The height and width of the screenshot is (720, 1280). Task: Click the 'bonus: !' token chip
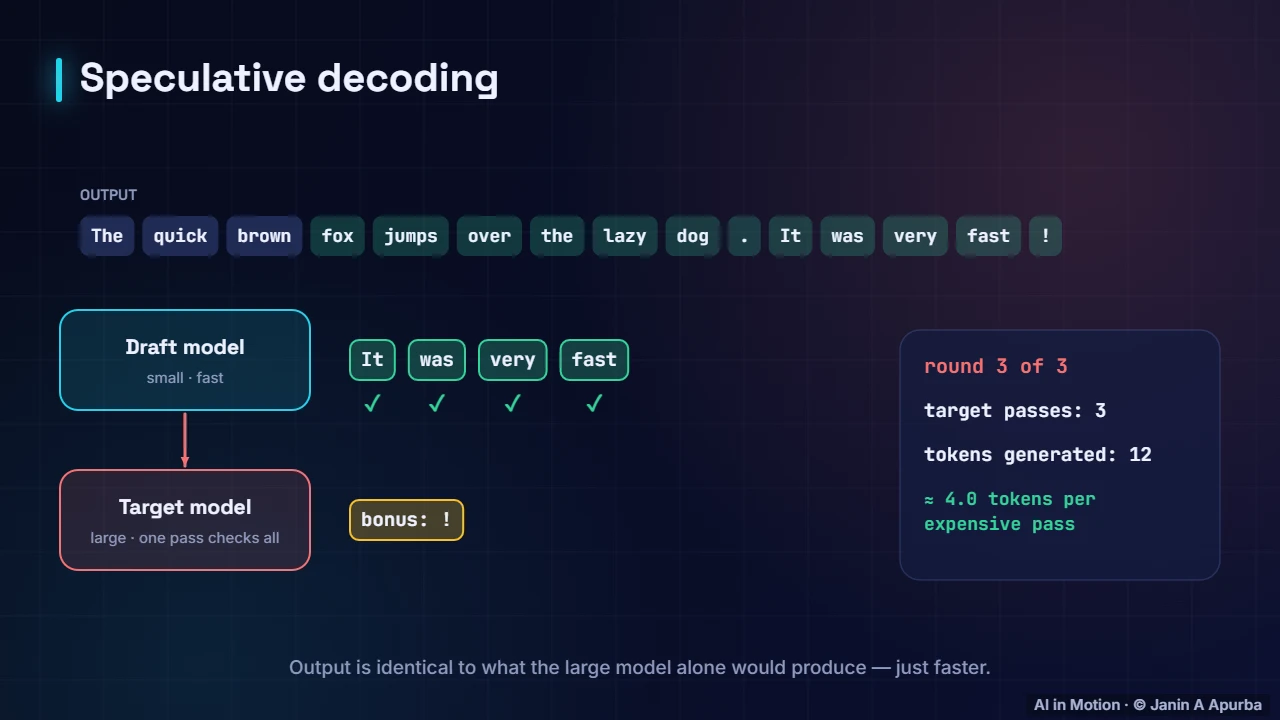[407, 520]
